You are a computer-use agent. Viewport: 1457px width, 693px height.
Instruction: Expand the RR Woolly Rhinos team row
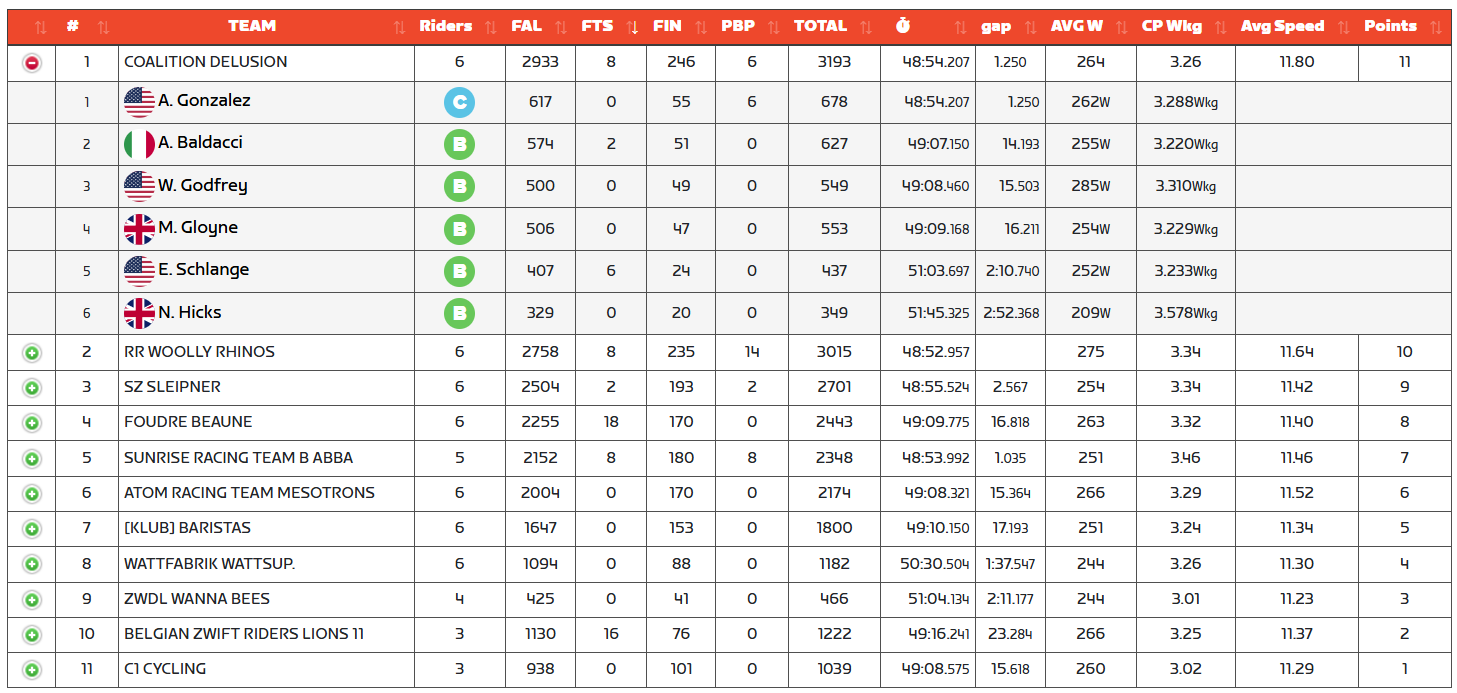click(x=32, y=353)
